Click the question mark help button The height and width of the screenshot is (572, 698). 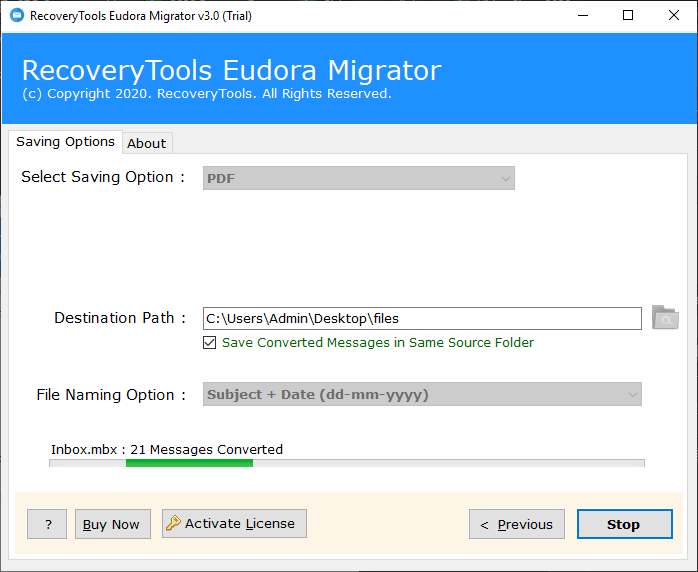[47, 524]
